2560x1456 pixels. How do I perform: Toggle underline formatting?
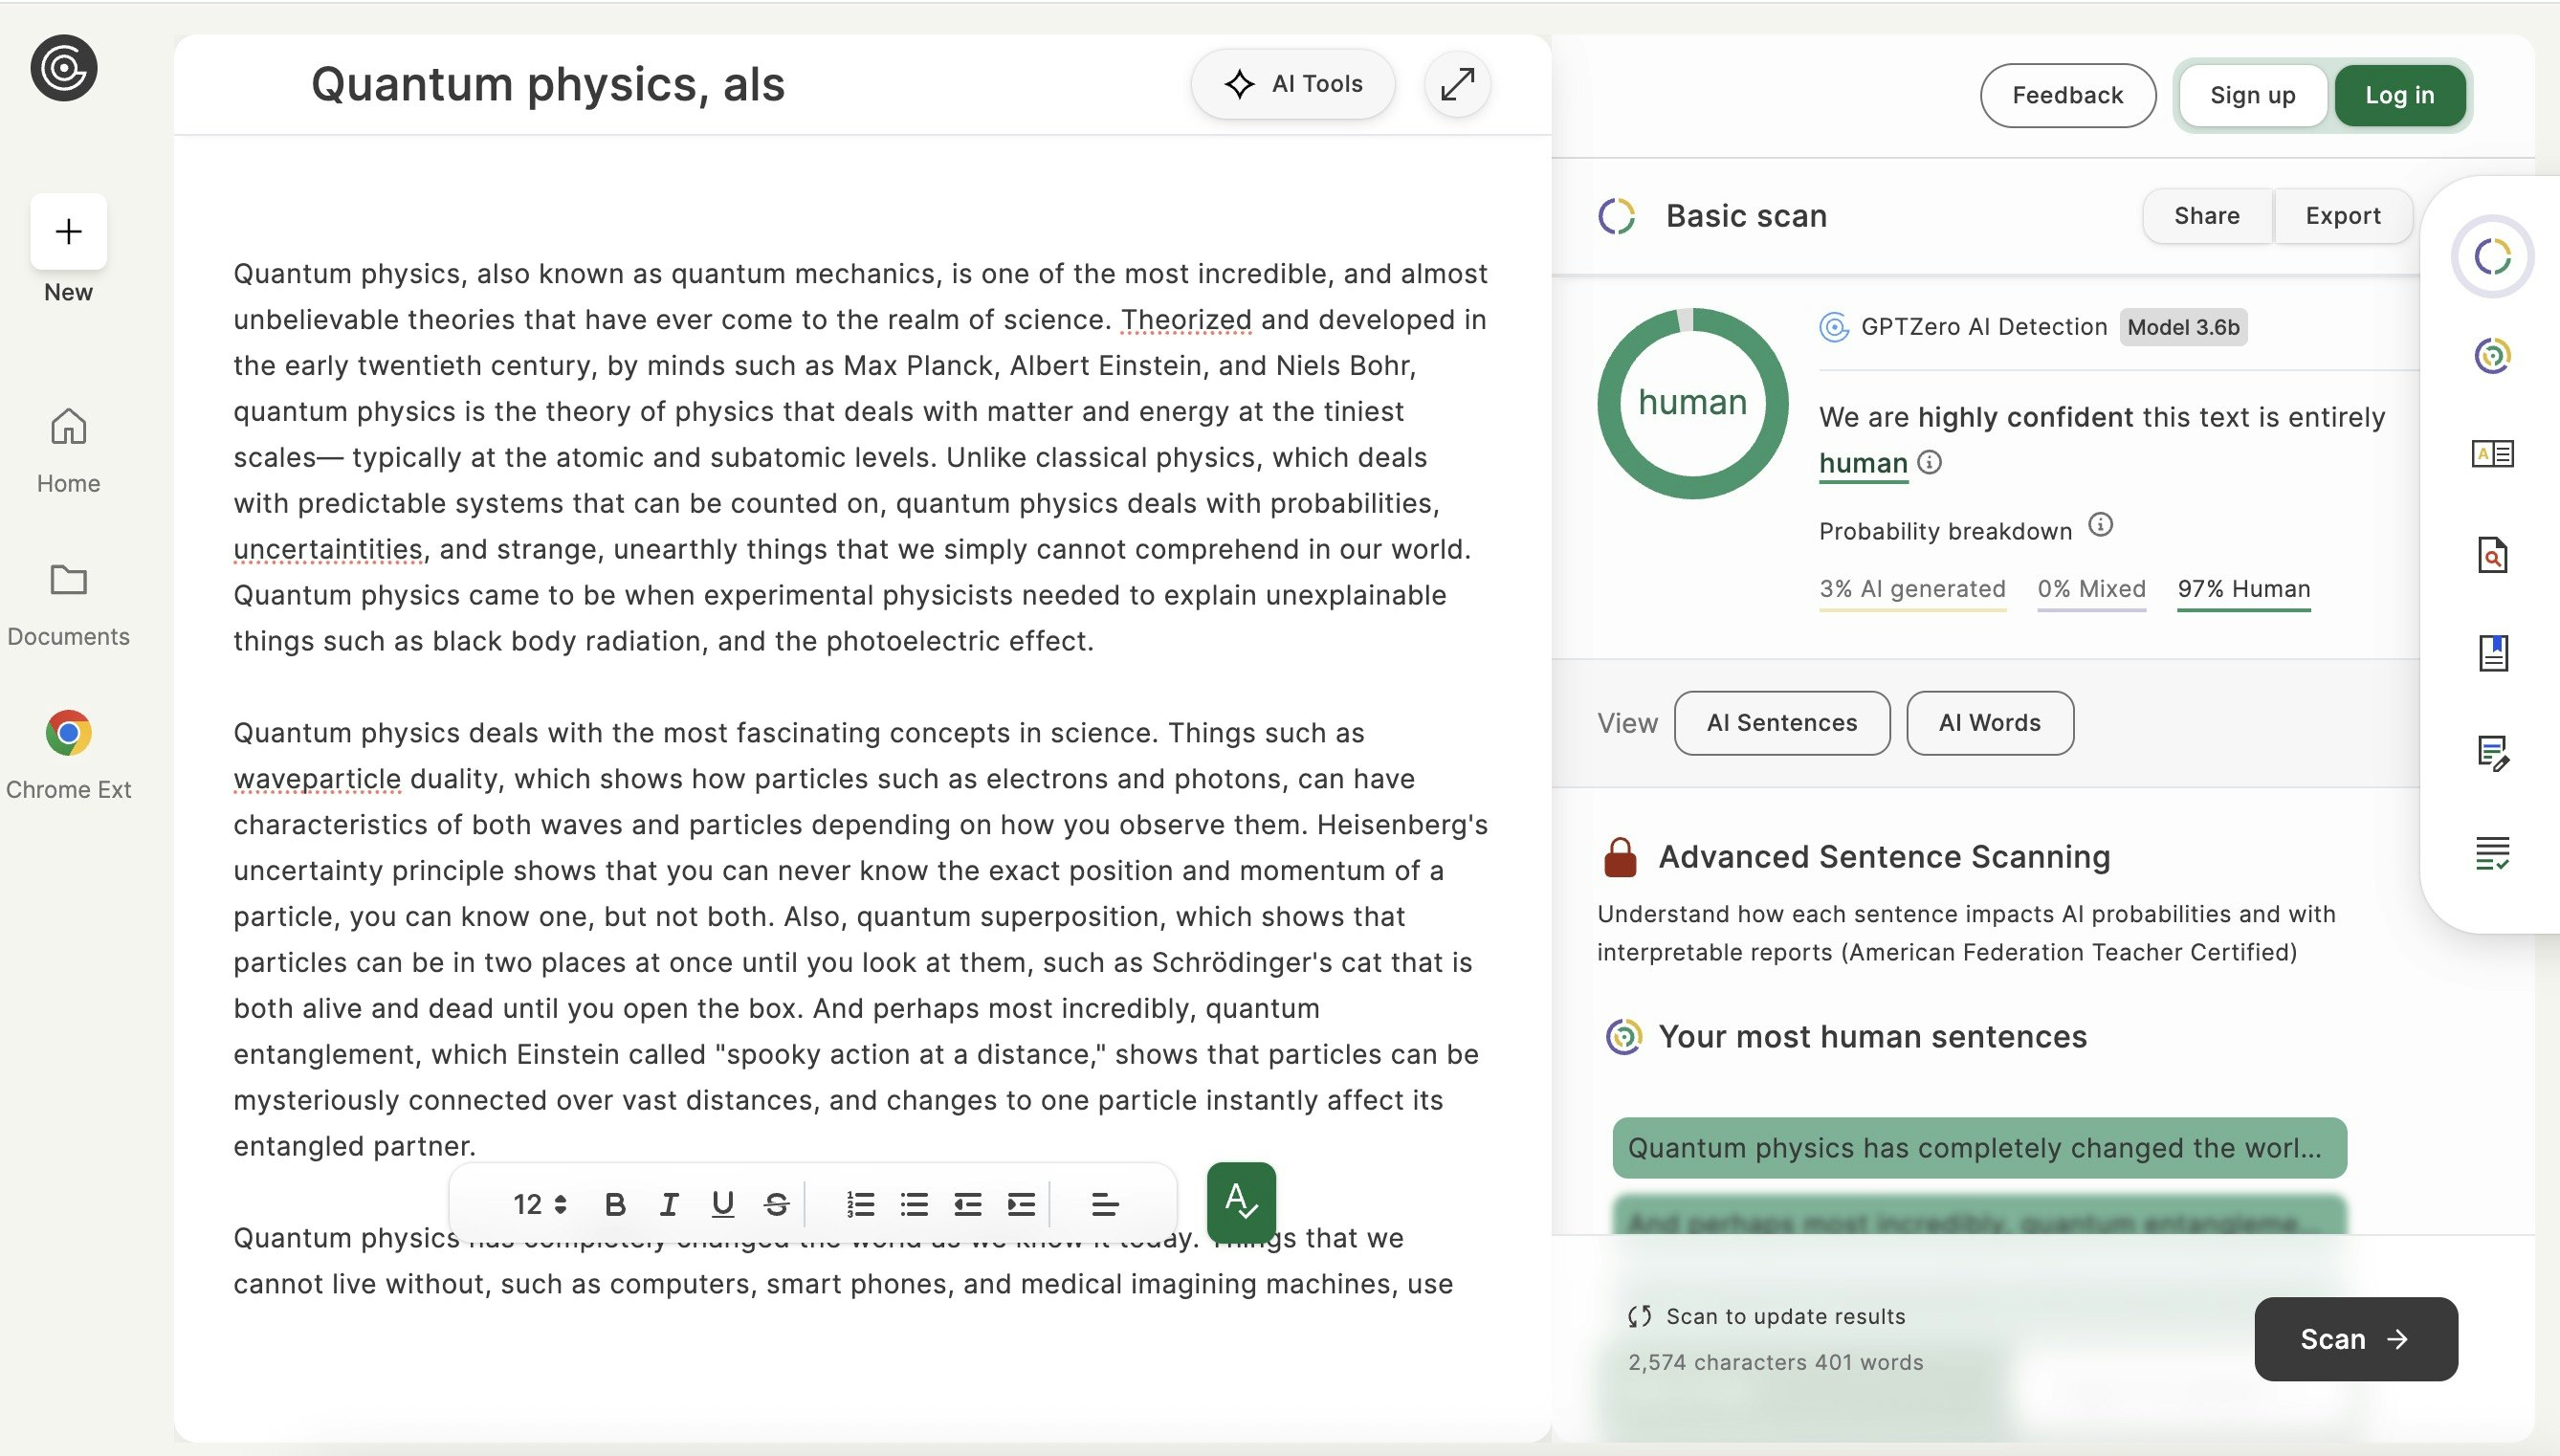(722, 1204)
